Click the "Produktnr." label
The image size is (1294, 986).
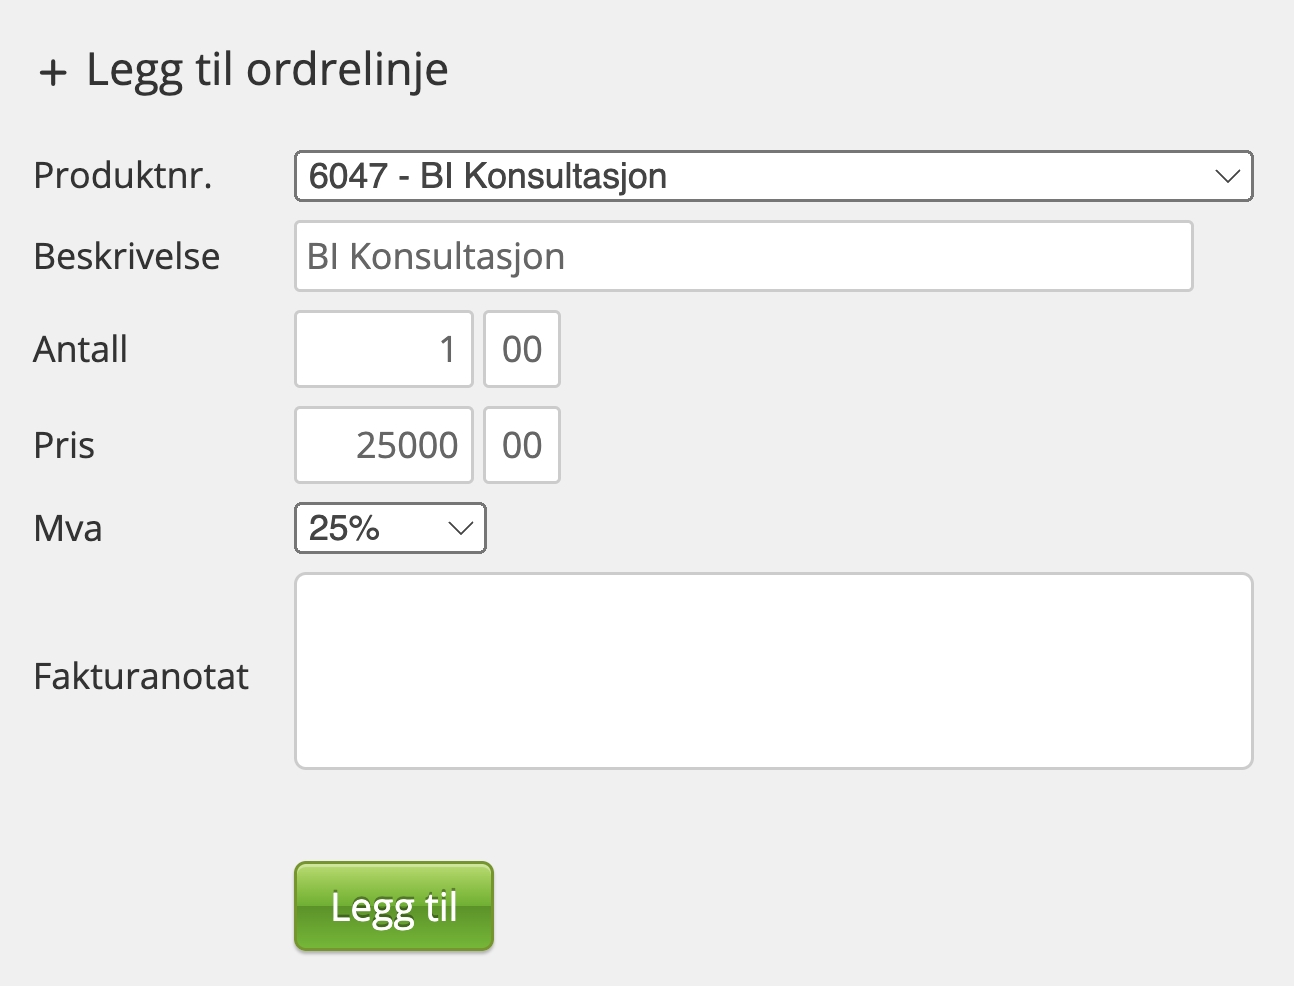coord(123,176)
